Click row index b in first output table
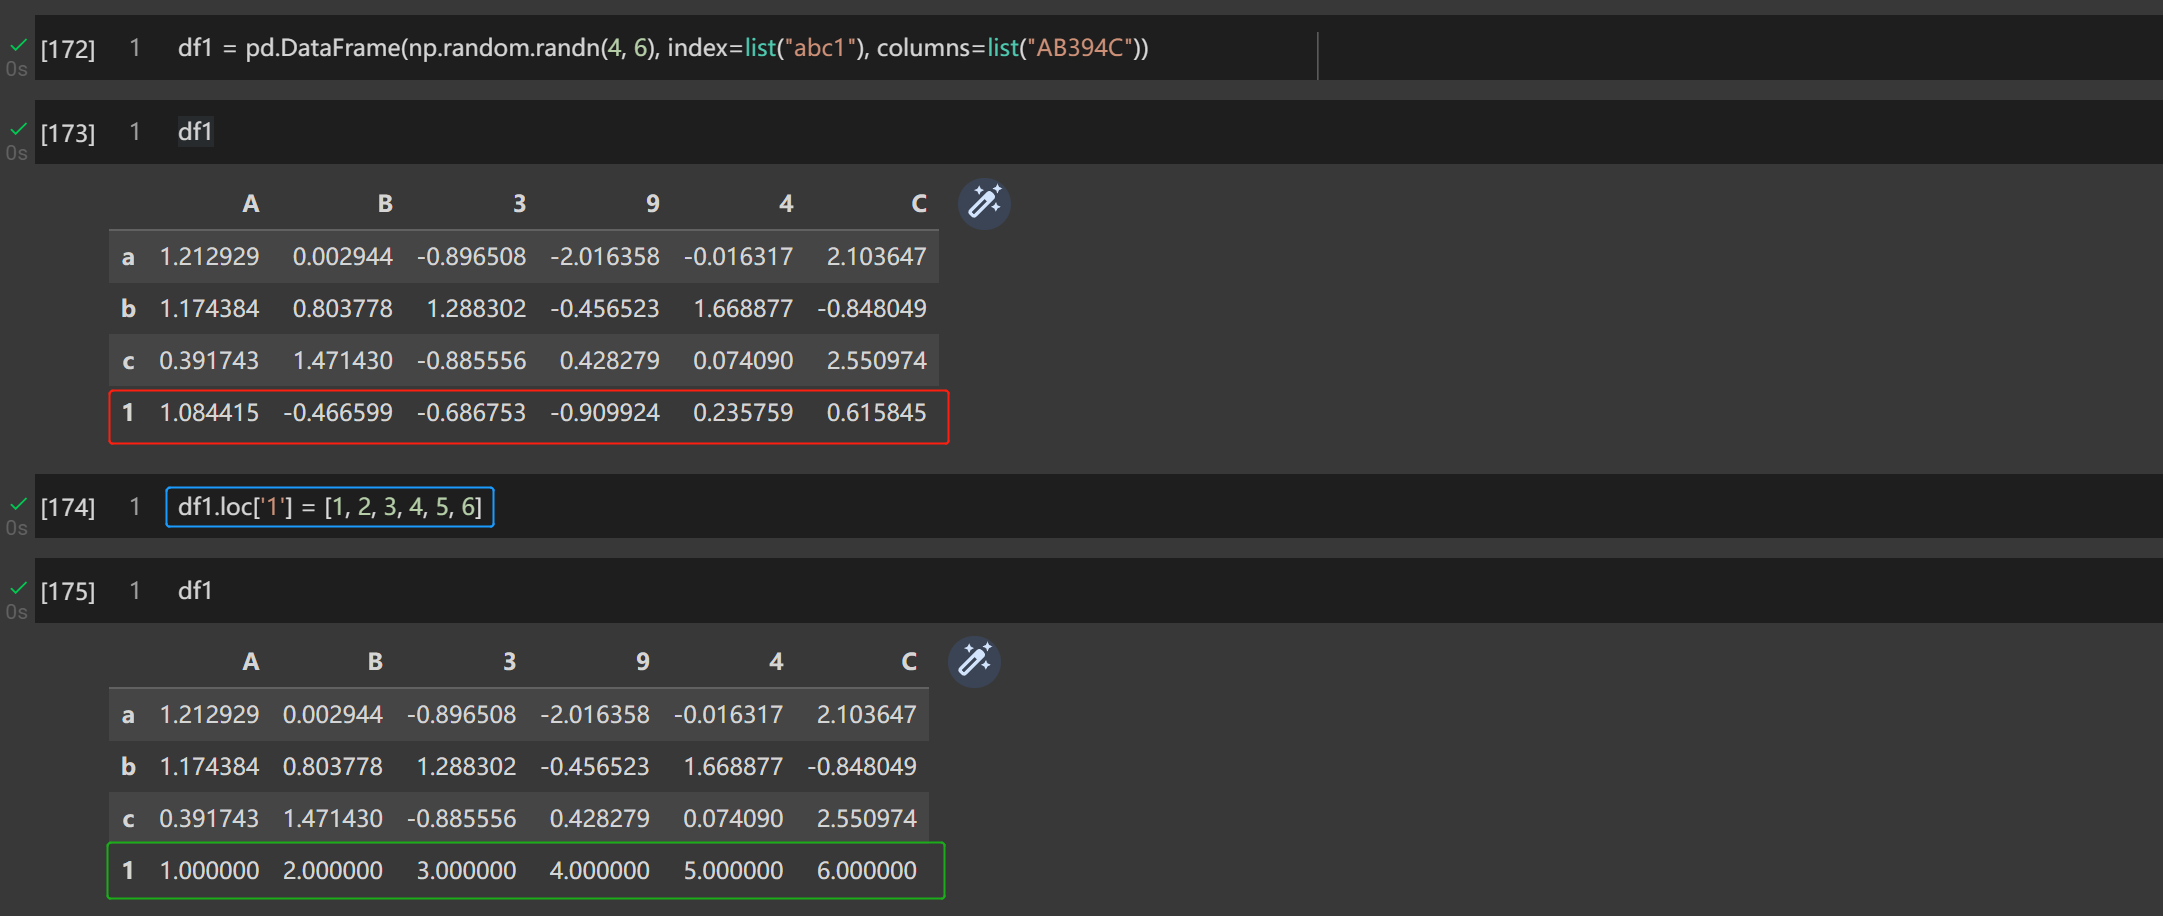Screen dimensions: 2163x916 (x=128, y=309)
